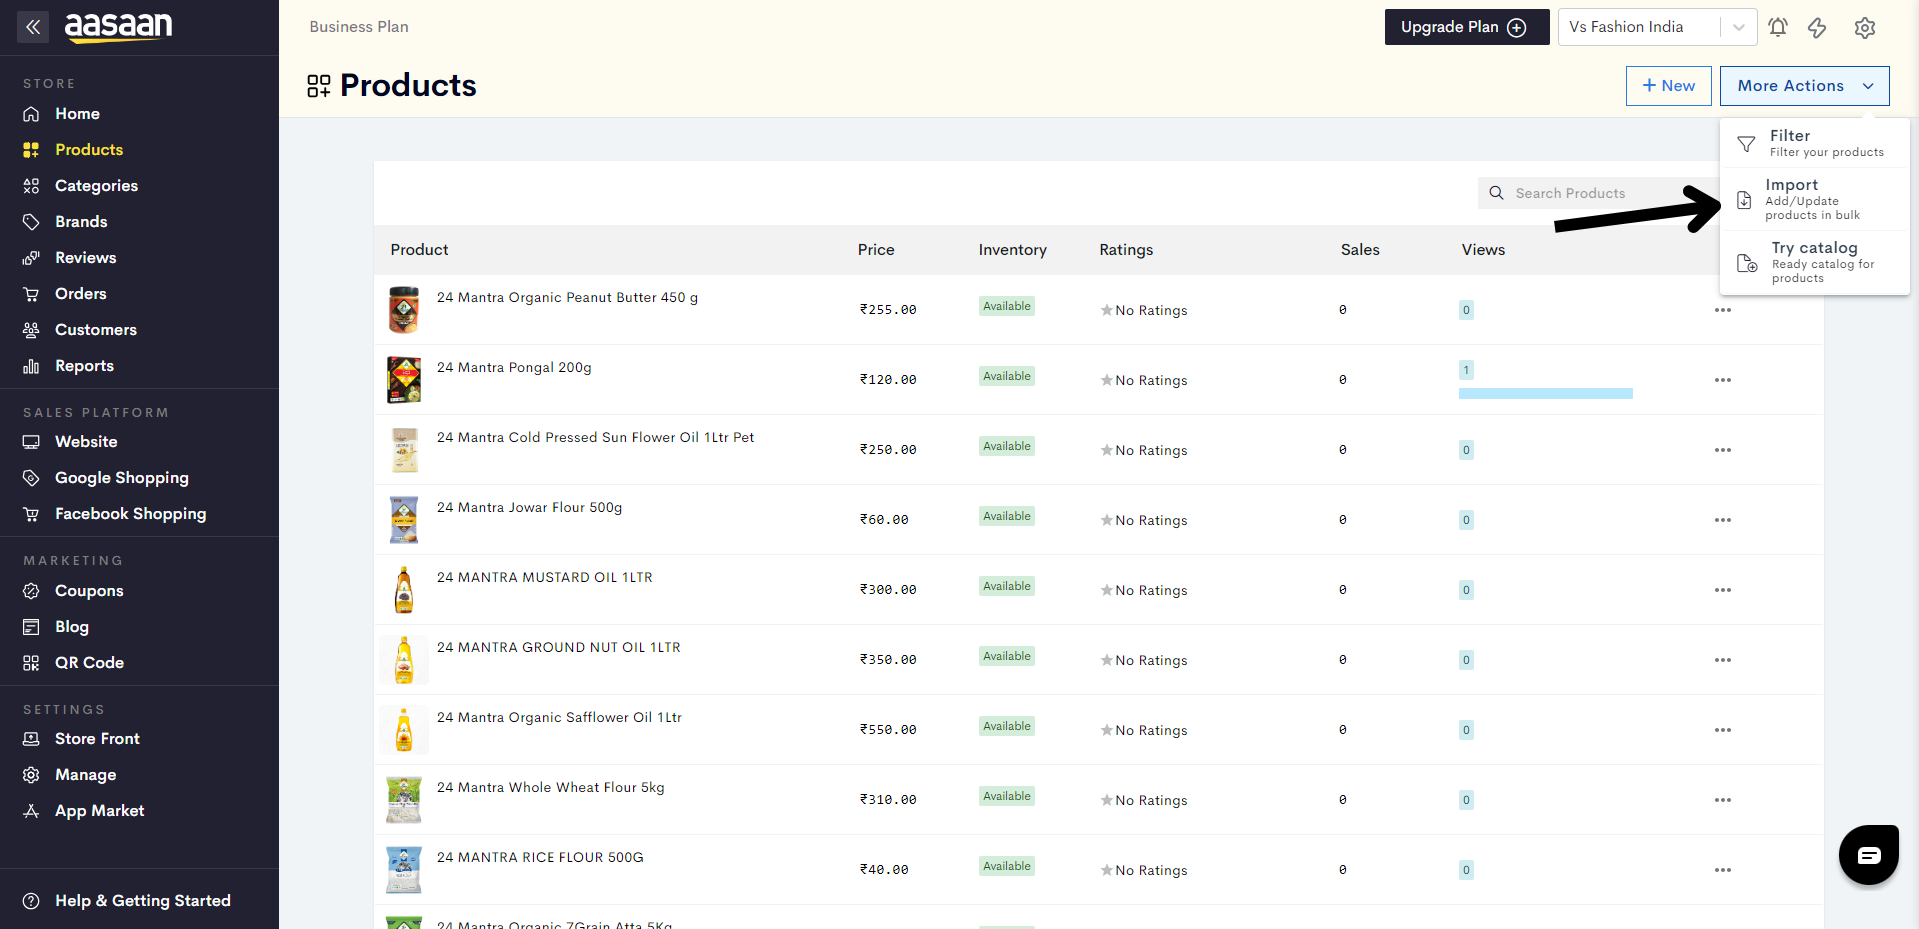Open the Vs Fashion India store selector
Screen dimensions: 1919x929
point(1657,27)
